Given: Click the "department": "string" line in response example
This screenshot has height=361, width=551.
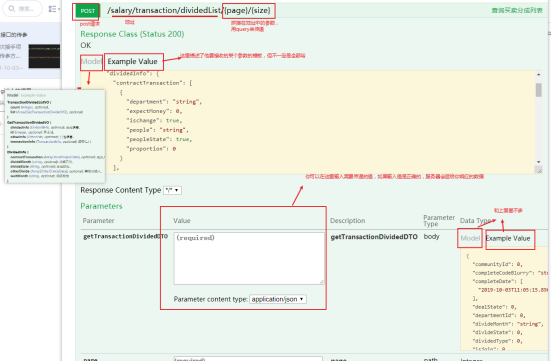Looking at the screenshot, I should [x=164, y=102].
